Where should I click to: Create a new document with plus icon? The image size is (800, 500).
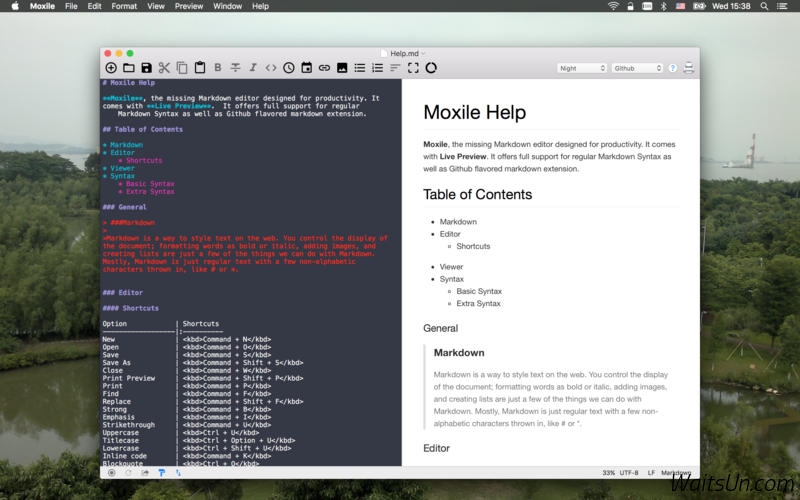pos(111,68)
